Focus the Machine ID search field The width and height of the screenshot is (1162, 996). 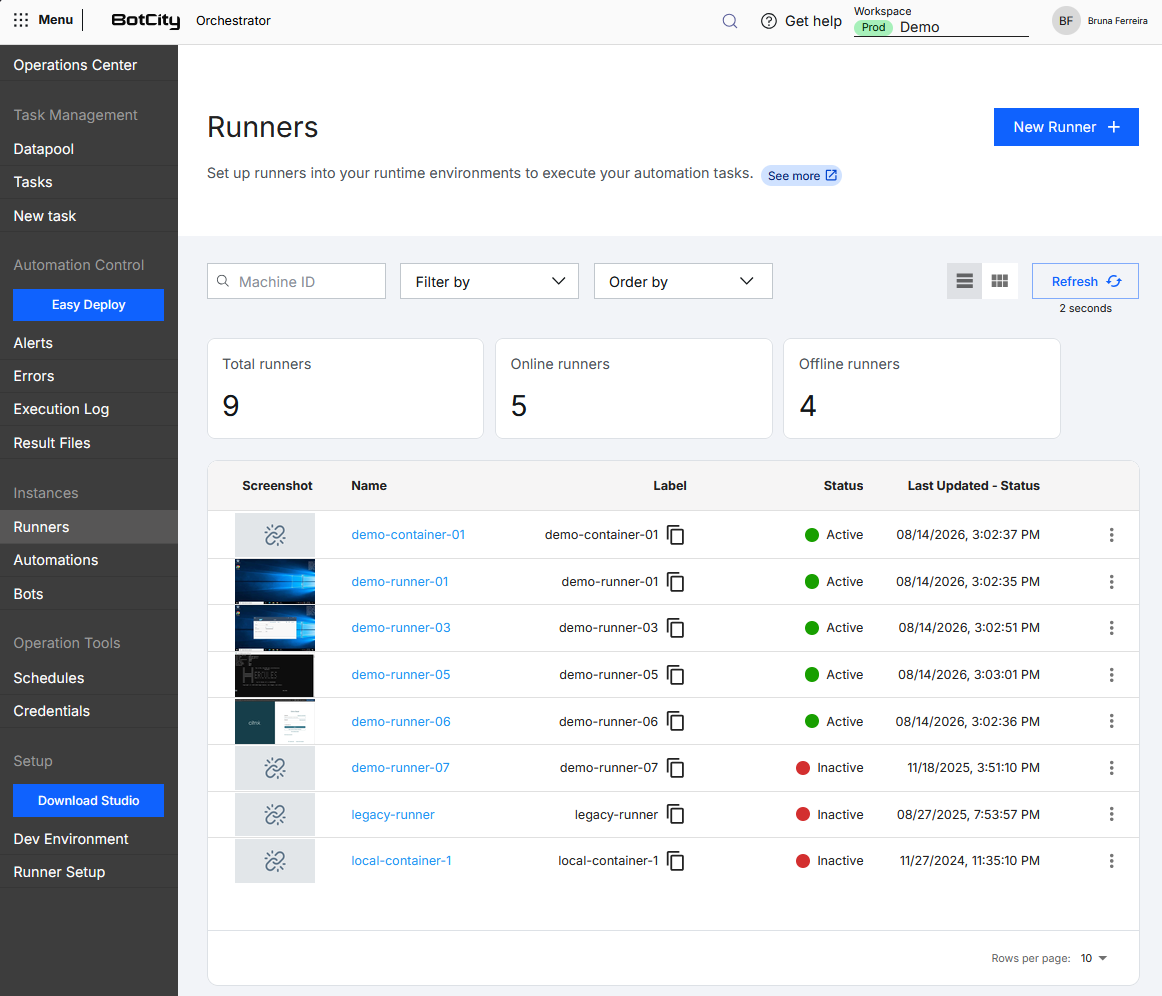pos(296,281)
